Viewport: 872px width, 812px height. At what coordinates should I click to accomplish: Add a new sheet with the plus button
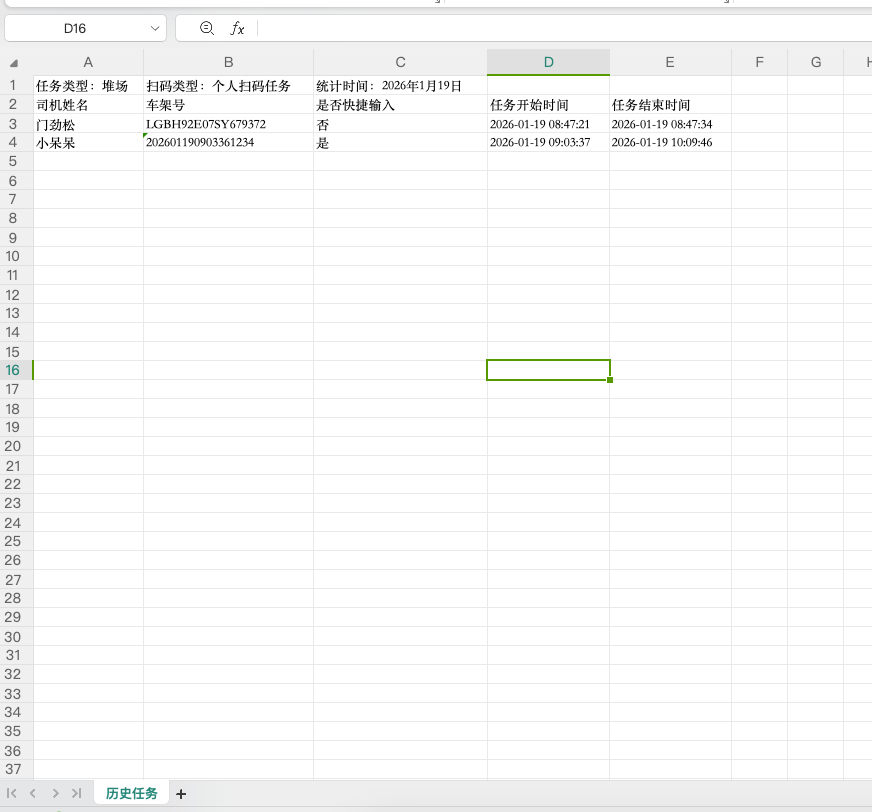(181, 794)
